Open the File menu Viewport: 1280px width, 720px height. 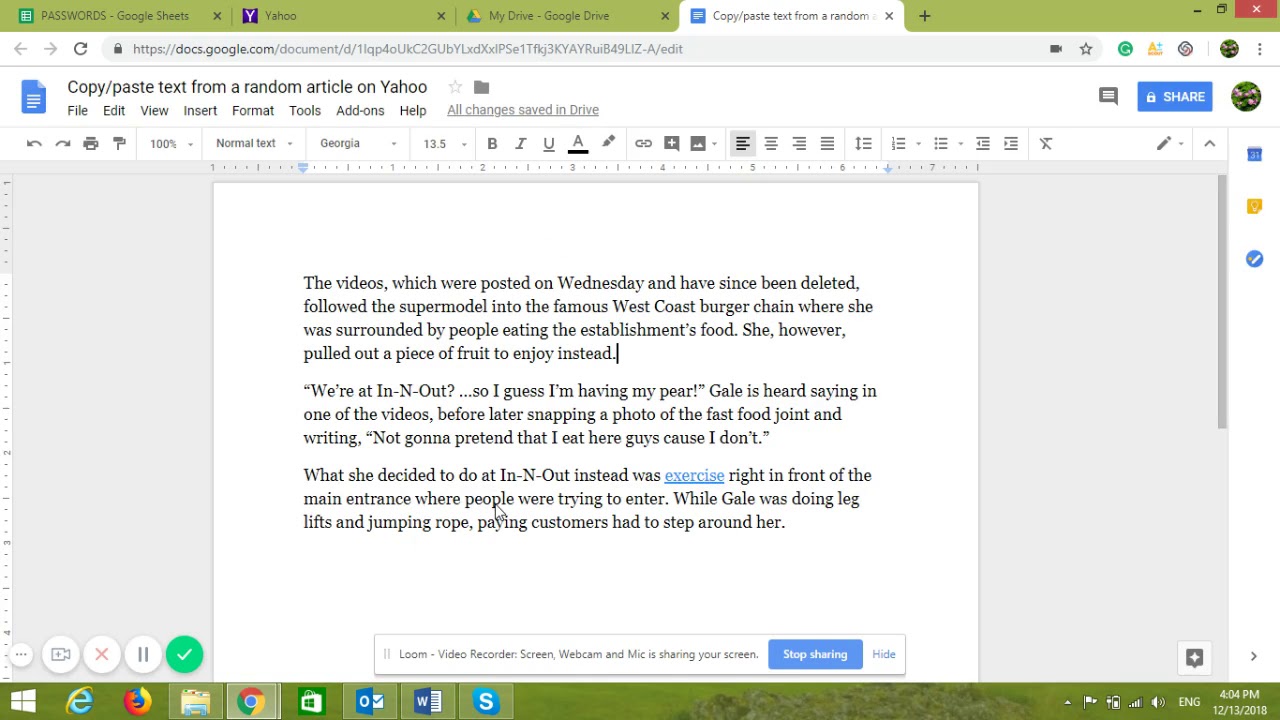point(77,111)
